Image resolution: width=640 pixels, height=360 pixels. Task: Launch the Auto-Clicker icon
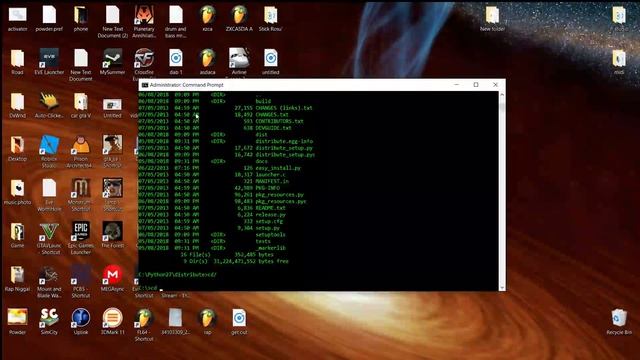[x=49, y=106]
